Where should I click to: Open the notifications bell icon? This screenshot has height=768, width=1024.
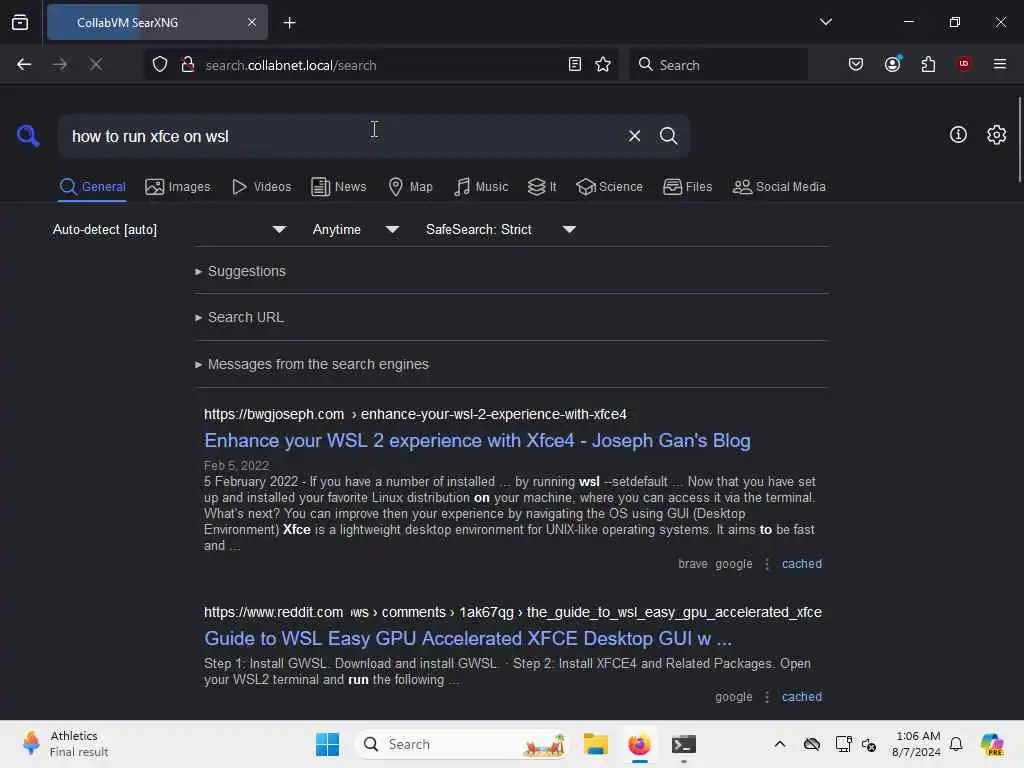point(955,744)
